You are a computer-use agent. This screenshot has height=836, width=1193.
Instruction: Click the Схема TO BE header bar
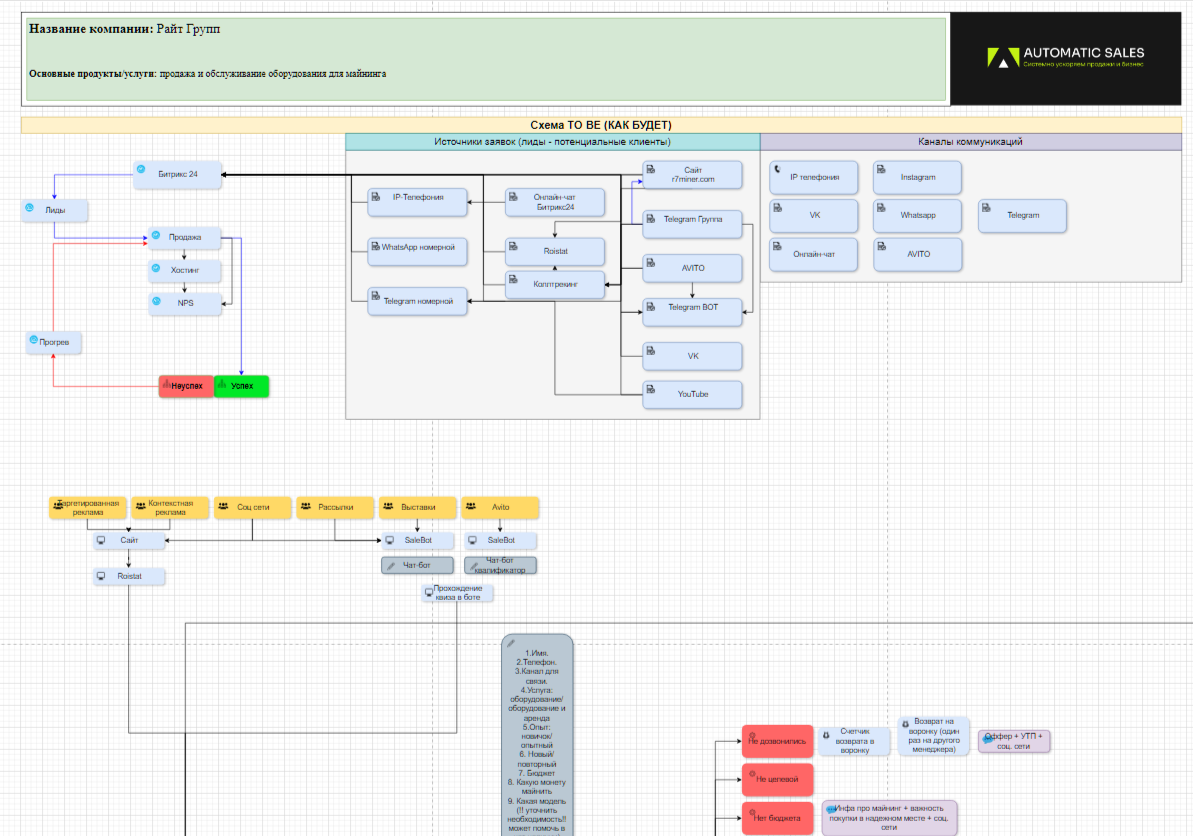point(601,126)
